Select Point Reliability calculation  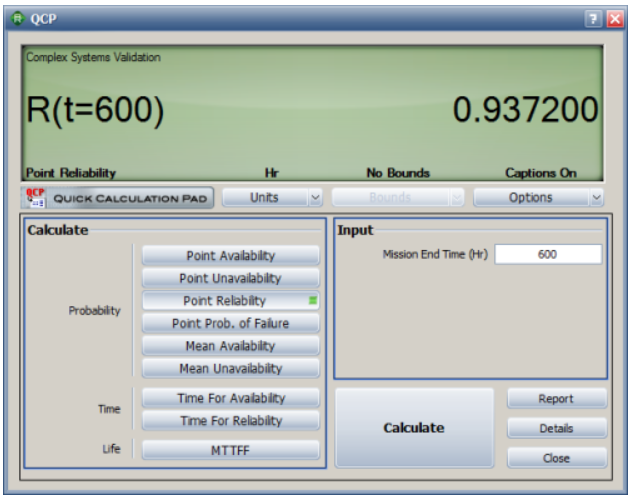pos(231,301)
